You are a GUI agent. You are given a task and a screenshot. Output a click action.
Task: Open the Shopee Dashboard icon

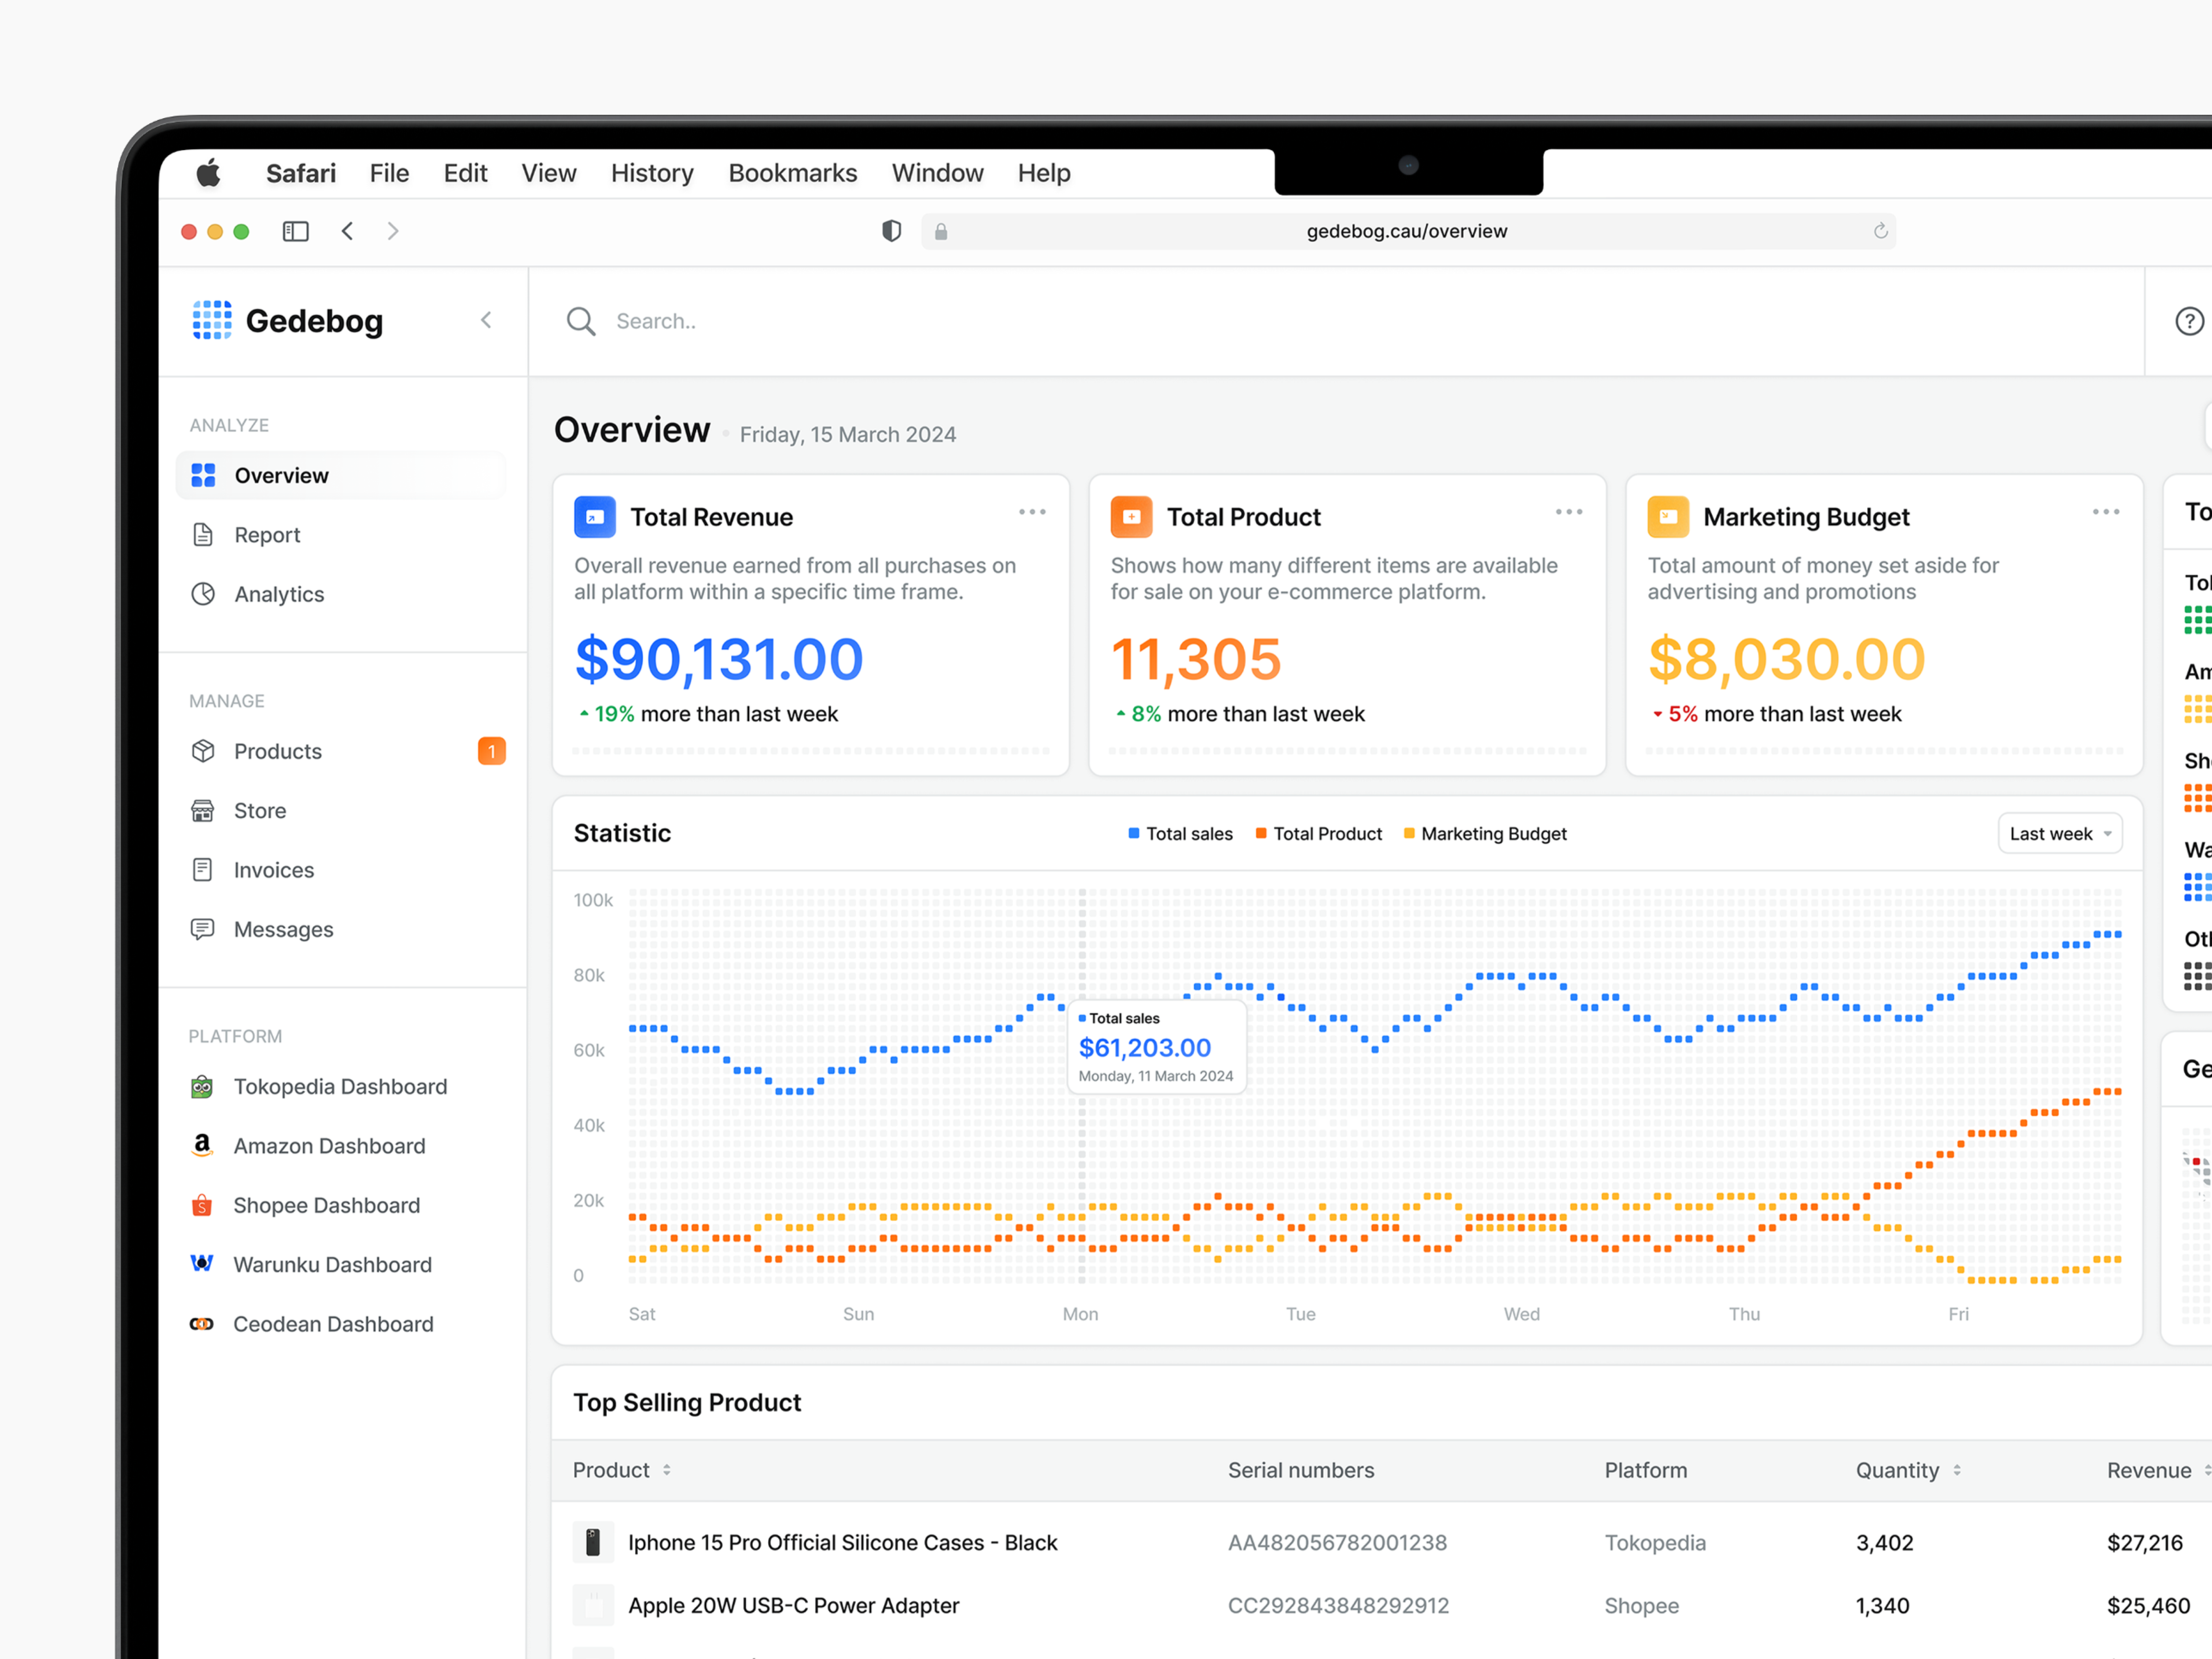point(202,1205)
